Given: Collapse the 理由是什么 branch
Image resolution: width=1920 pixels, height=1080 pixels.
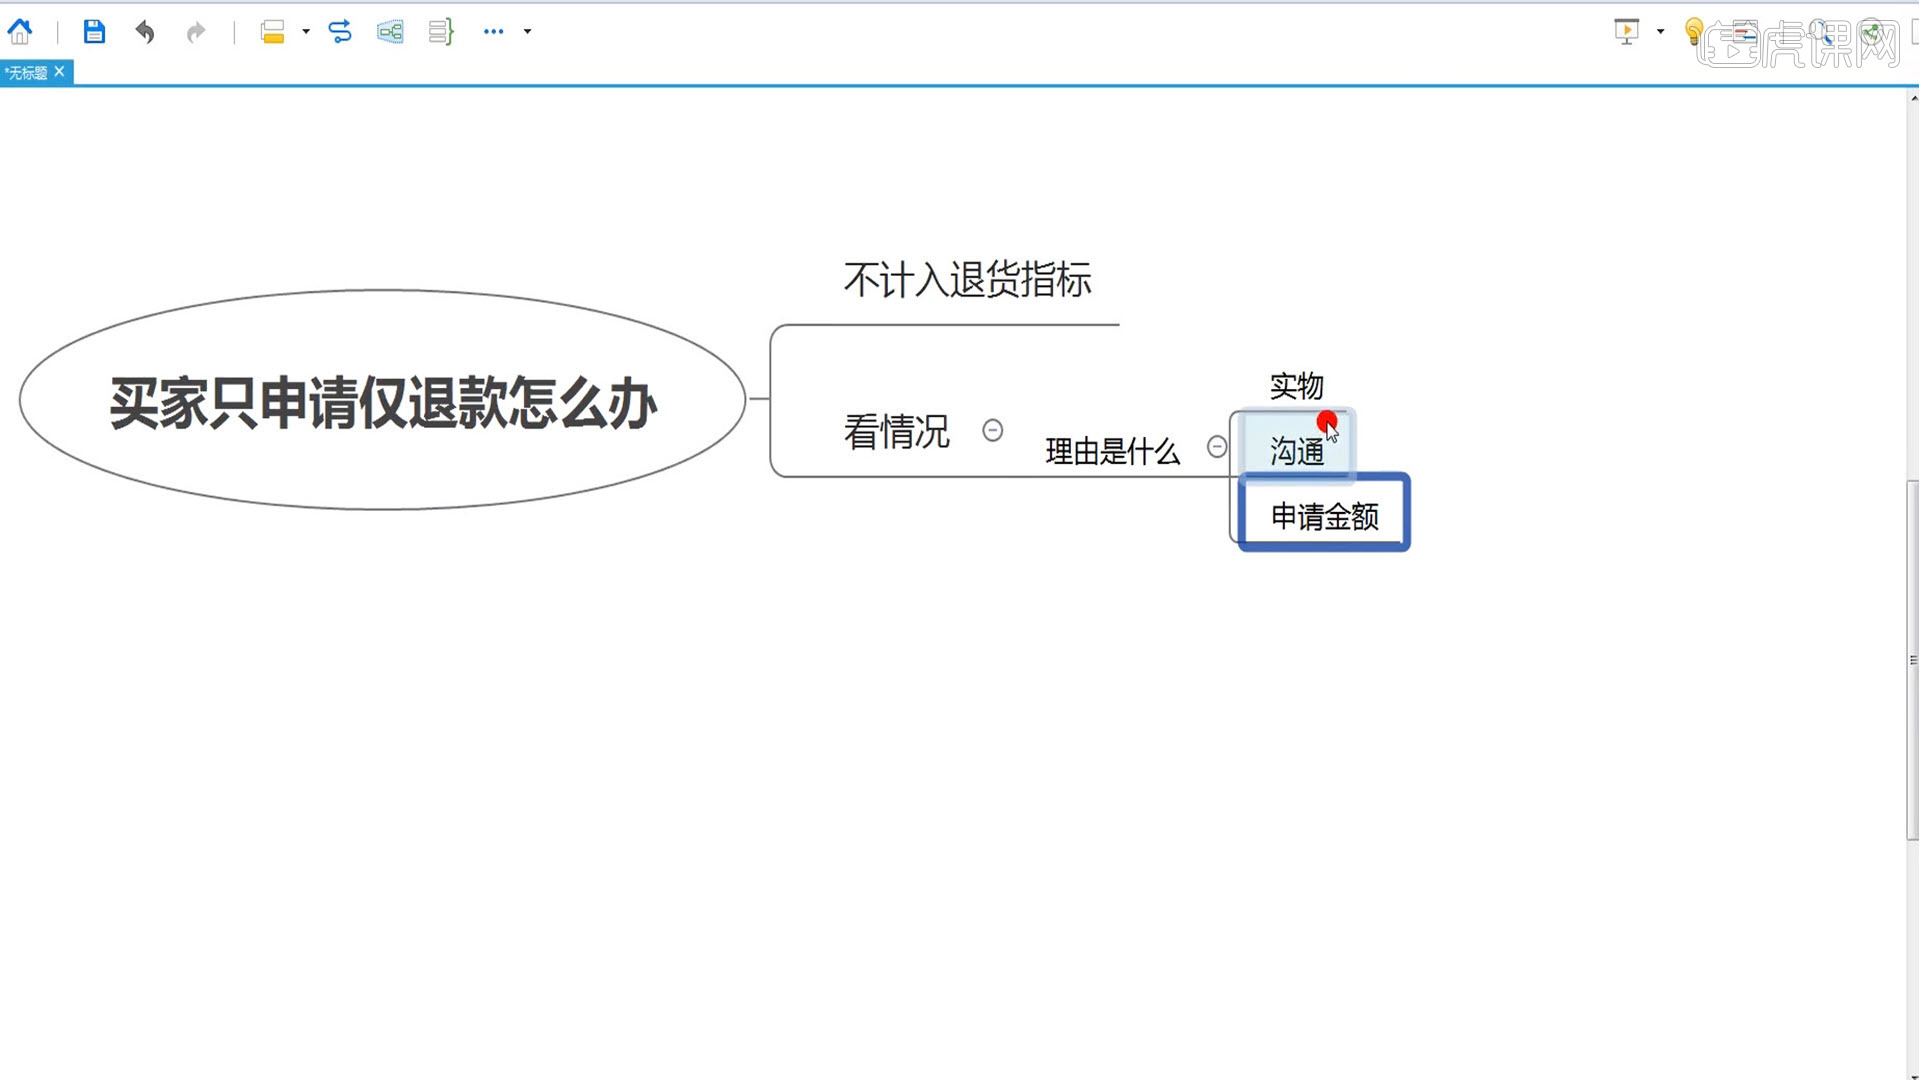Looking at the screenshot, I should 1217,447.
